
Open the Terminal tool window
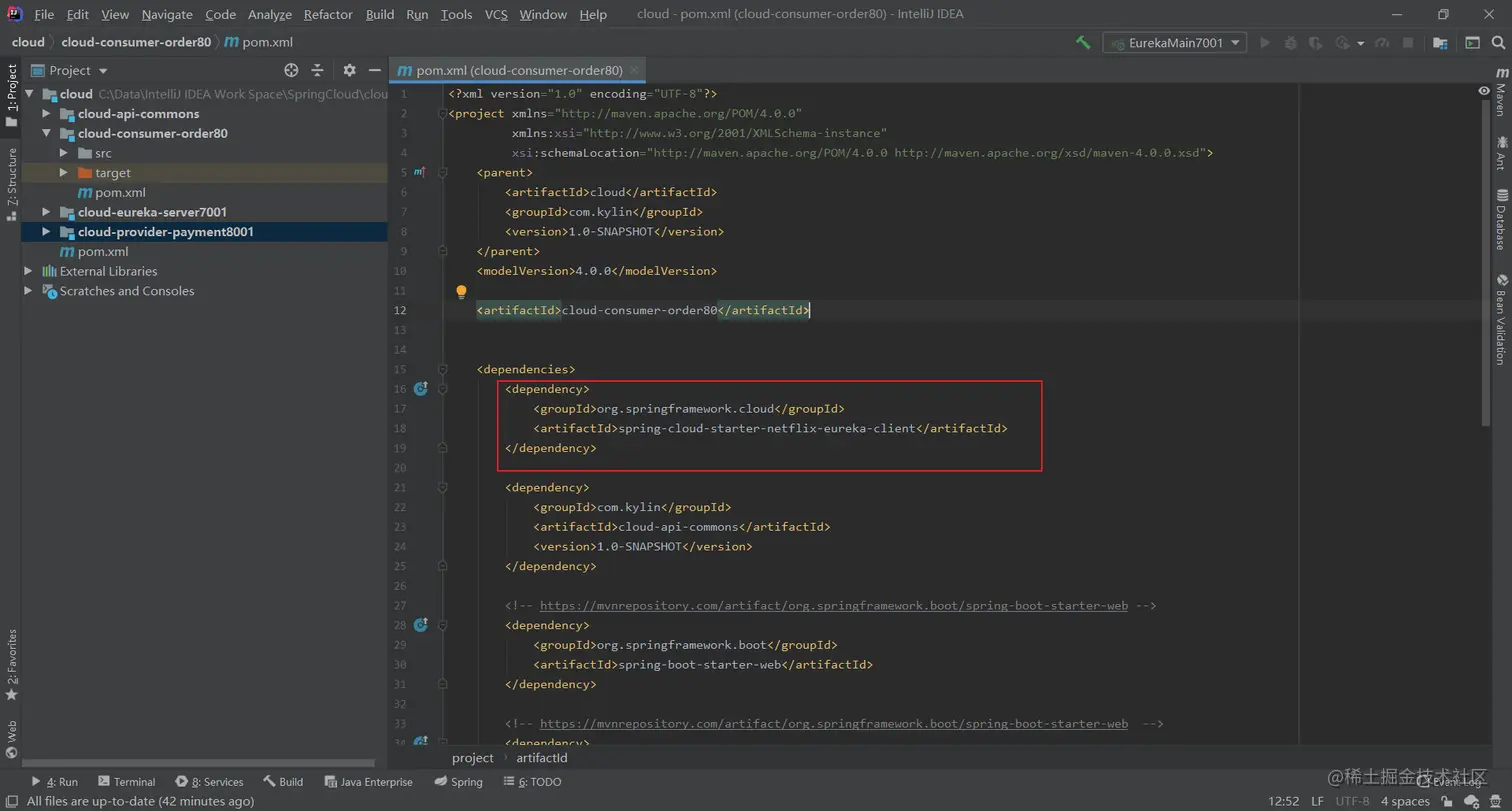pos(126,782)
